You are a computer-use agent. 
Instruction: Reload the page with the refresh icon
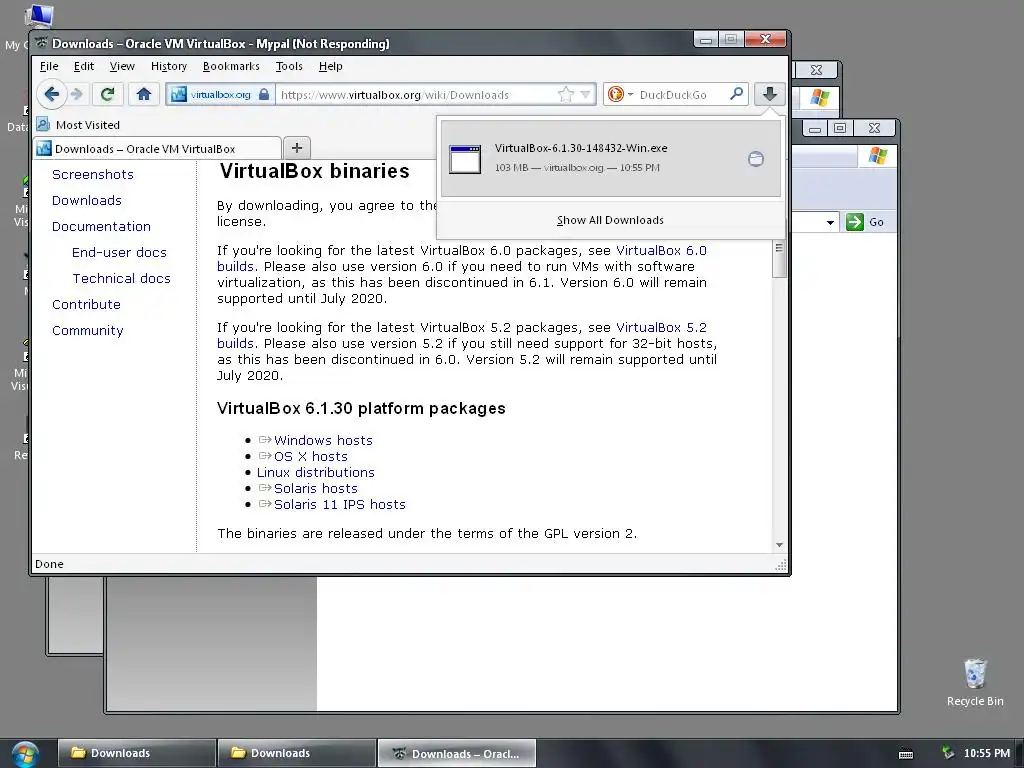coord(108,95)
